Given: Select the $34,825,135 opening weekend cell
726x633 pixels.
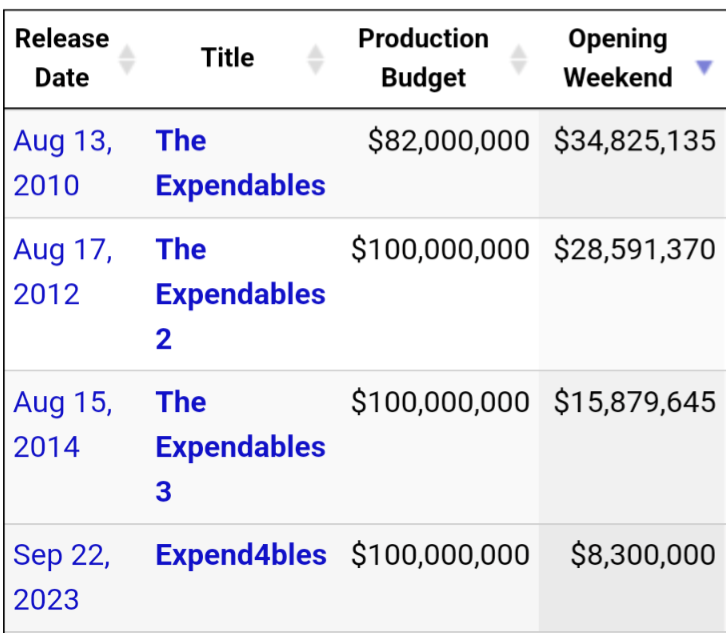Looking at the screenshot, I should [635, 141].
